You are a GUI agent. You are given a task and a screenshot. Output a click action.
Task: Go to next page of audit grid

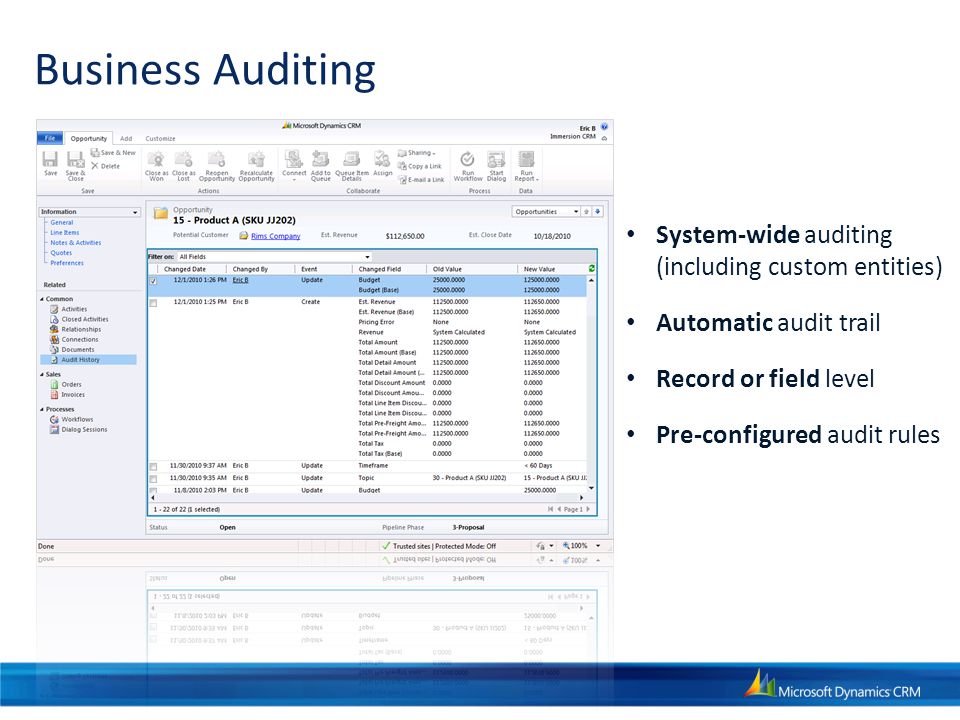(588, 509)
